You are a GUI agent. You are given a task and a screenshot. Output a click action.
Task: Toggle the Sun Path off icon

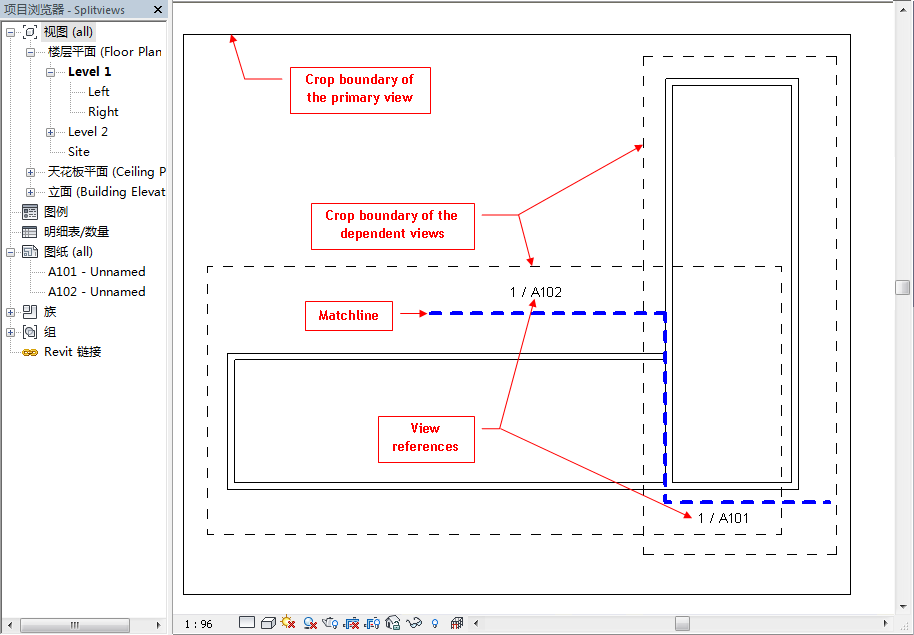[x=288, y=623]
